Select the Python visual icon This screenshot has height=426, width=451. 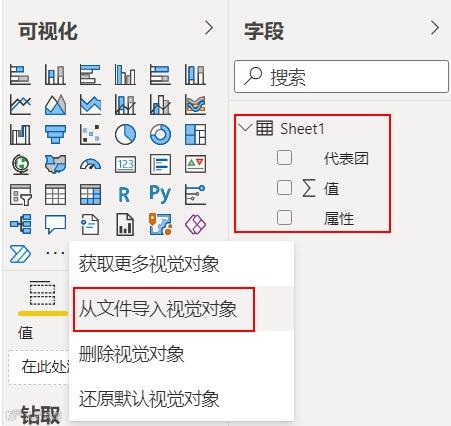[160, 194]
